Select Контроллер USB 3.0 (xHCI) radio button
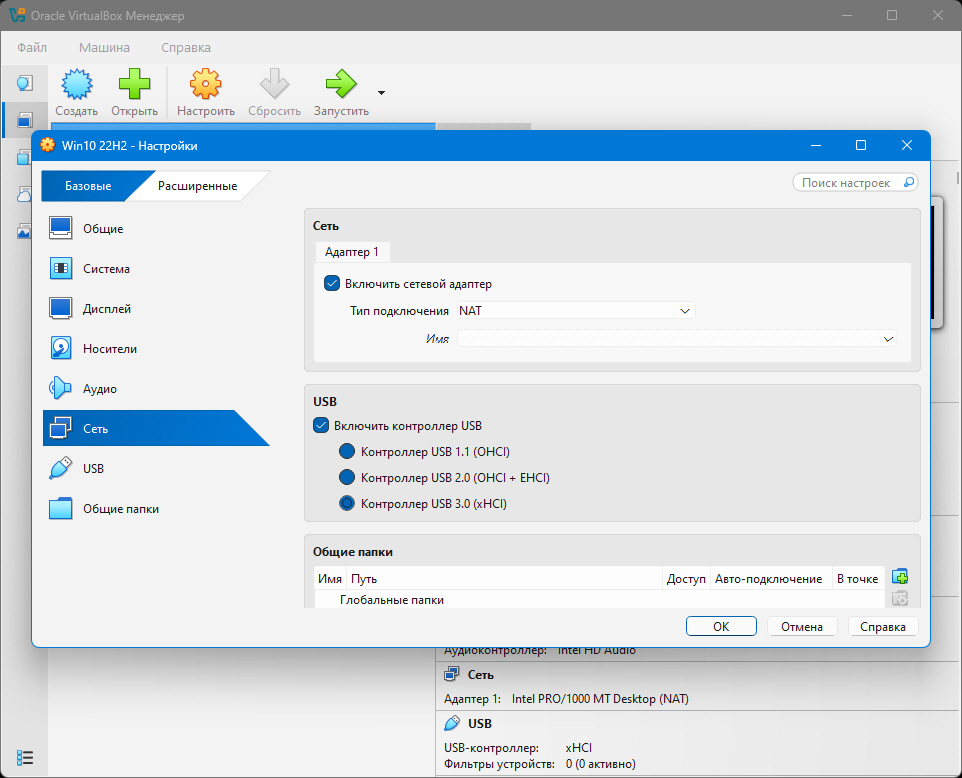The image size is (962, 778). tap(347, 504)
